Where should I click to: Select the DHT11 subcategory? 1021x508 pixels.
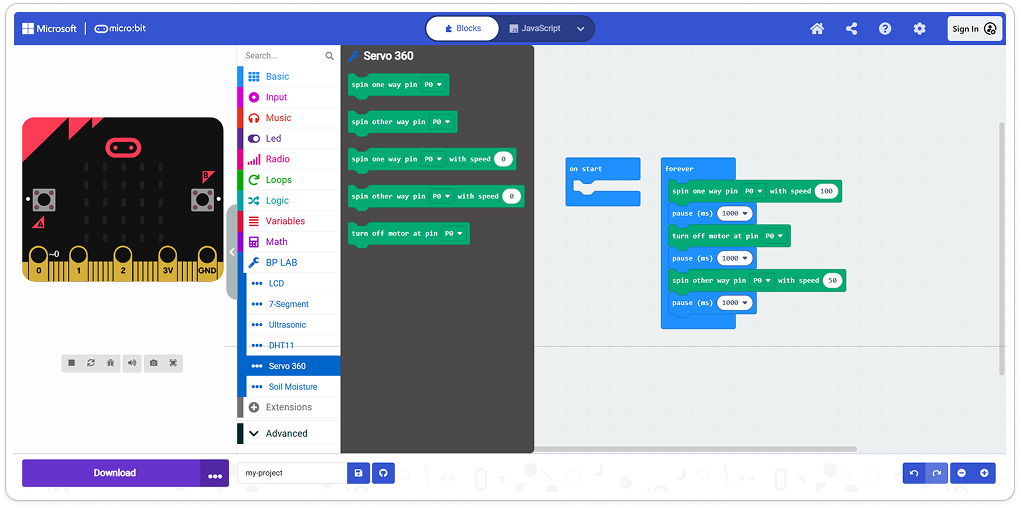293,345
